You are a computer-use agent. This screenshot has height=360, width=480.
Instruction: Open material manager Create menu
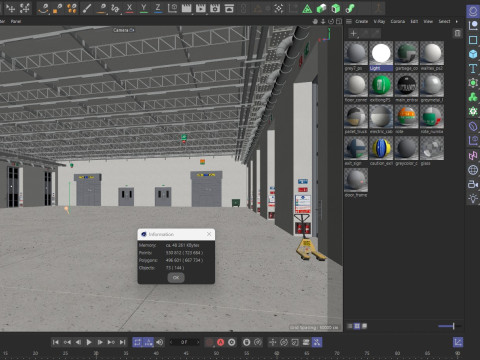[x=362, y=21]
